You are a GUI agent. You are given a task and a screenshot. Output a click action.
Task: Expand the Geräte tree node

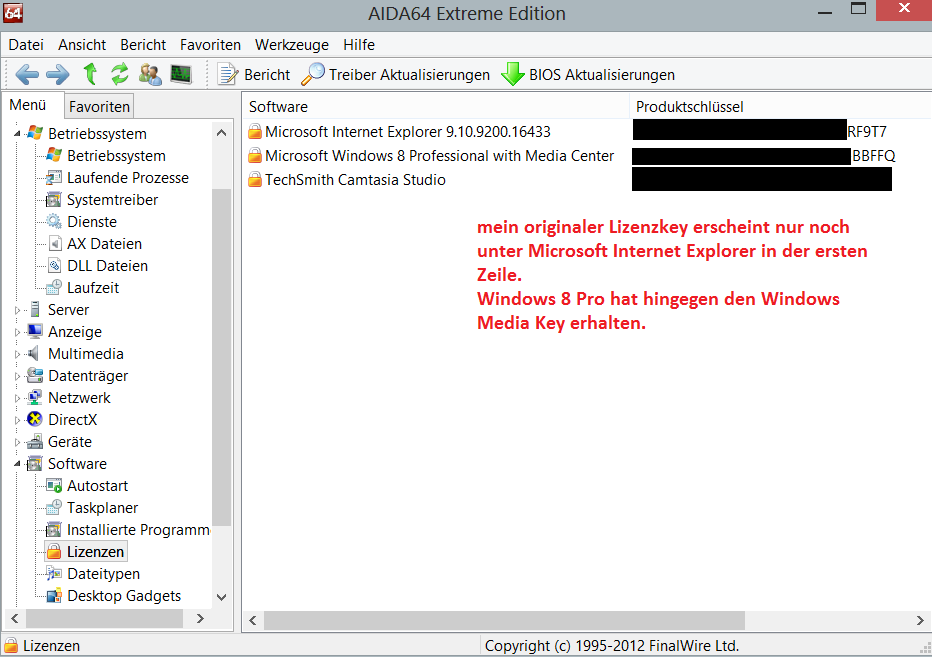(17, 442)
